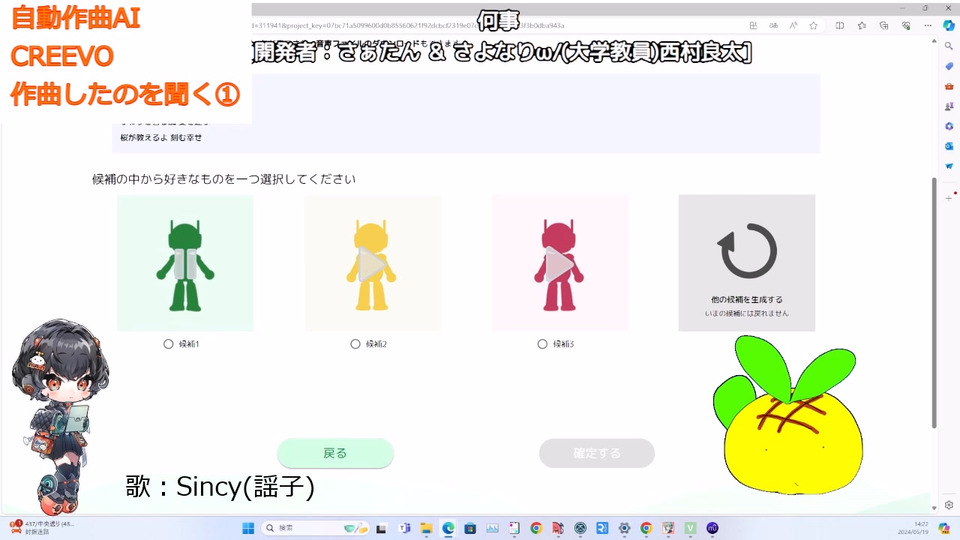
Task: Click lyrics line 桜が教えるよ 刻む幸せ
Action: 161,138
